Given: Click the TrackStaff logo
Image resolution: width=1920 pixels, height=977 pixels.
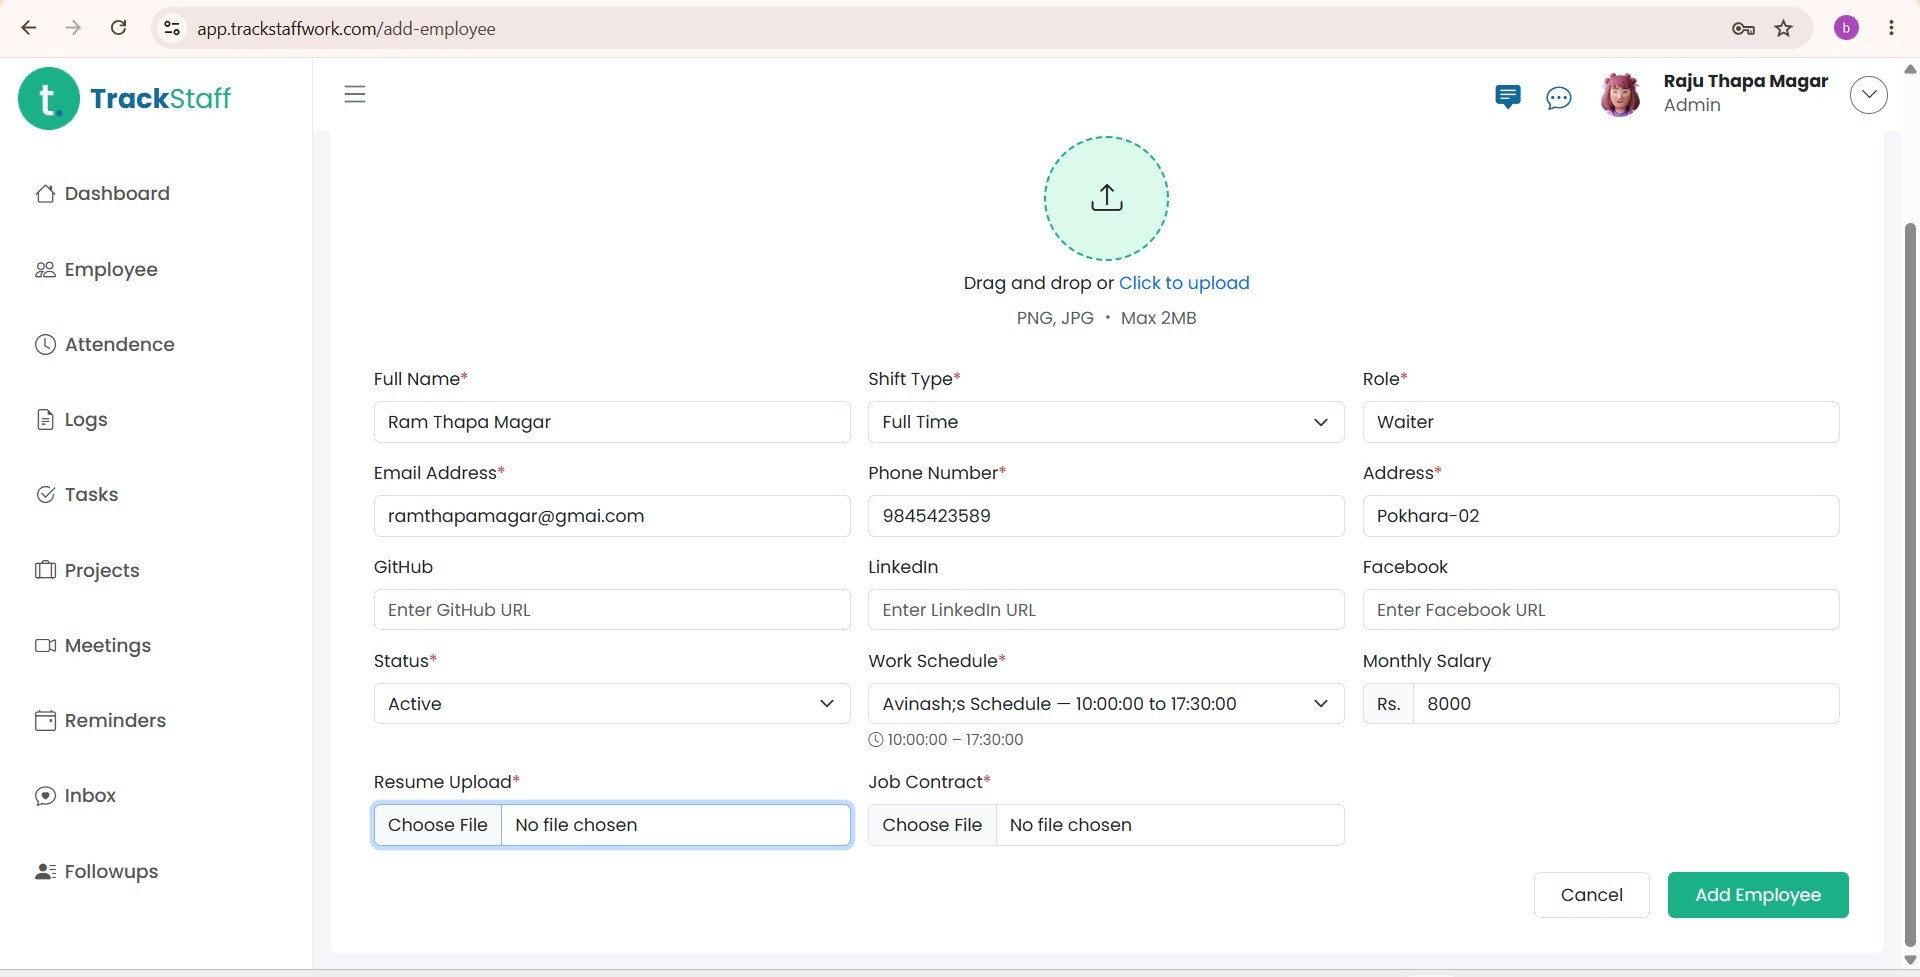Looking at the screenshot, I should click(x=125, y=98).
